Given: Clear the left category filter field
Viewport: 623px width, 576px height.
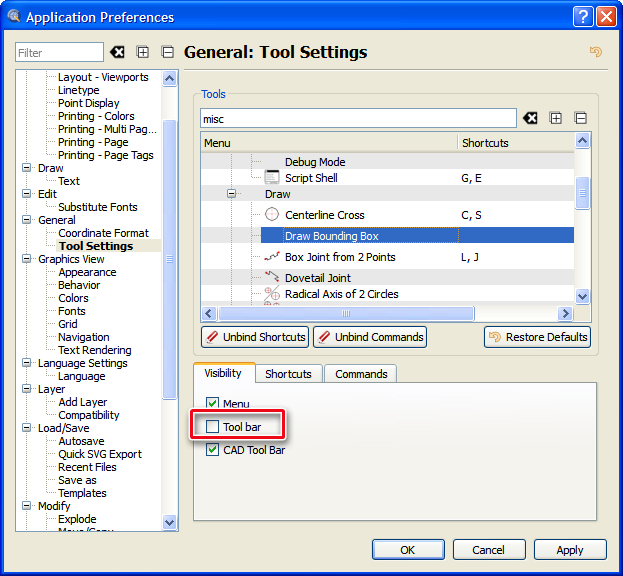Looking at the screenshot, I should (118, 52).
